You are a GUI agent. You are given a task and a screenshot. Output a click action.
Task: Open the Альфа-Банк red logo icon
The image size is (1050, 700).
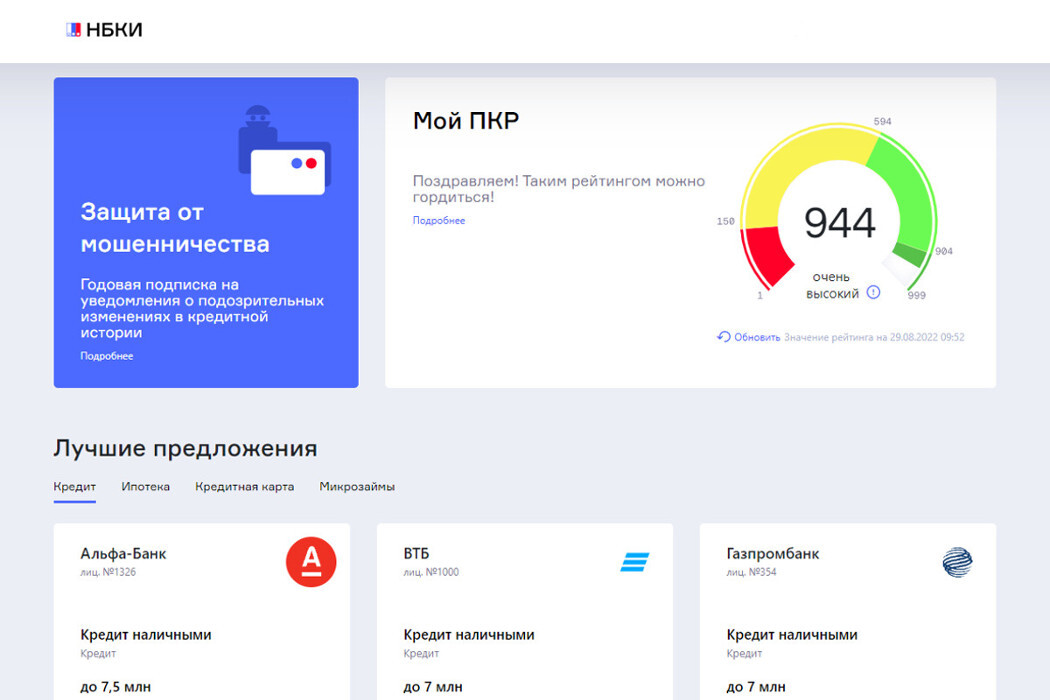click(x=311, y=562)
